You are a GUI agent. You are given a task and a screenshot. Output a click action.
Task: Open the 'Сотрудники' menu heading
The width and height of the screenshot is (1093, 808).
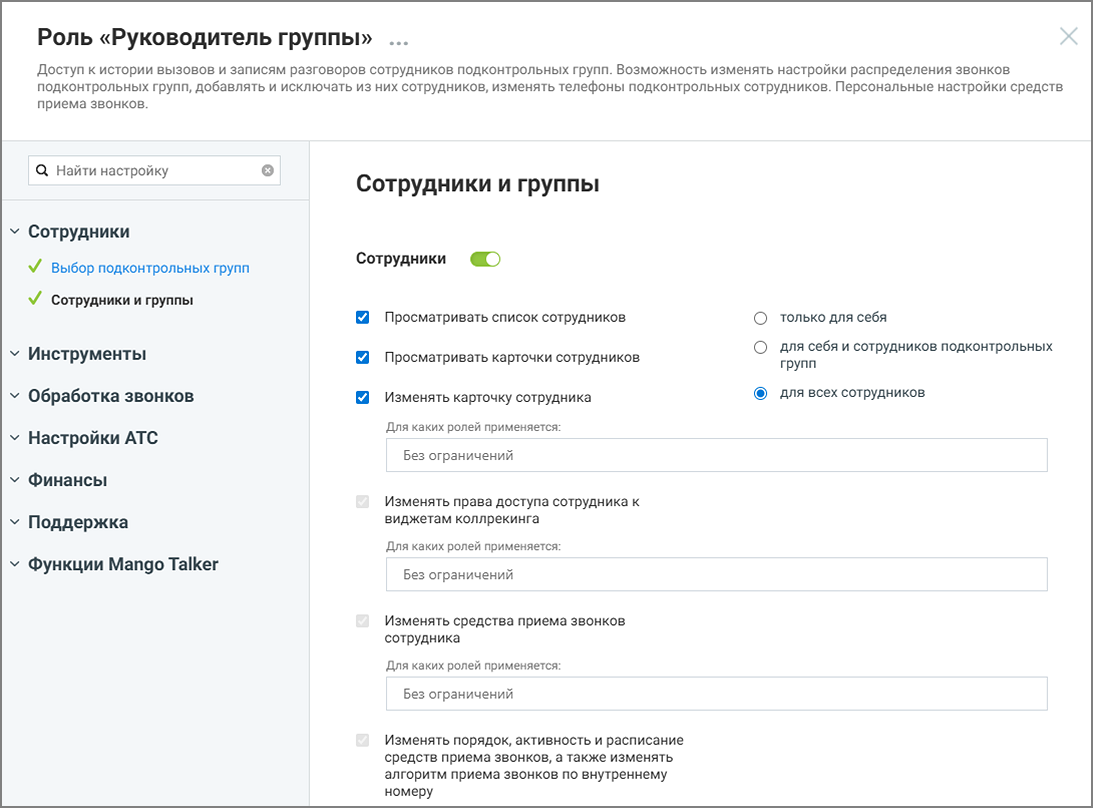click(79, 231)
